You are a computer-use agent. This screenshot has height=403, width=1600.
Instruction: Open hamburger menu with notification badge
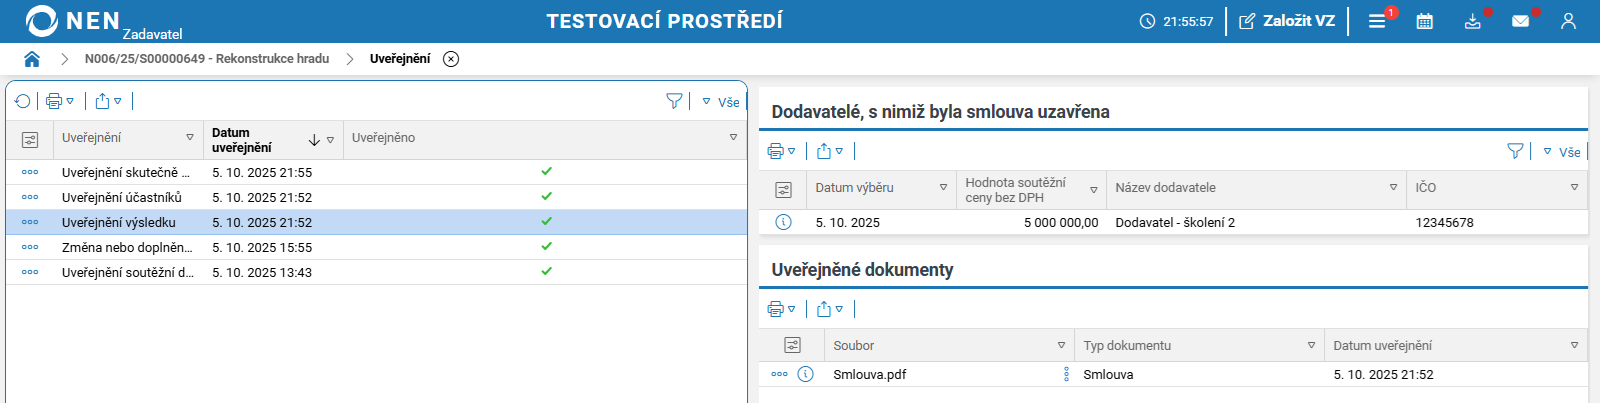1377,21
